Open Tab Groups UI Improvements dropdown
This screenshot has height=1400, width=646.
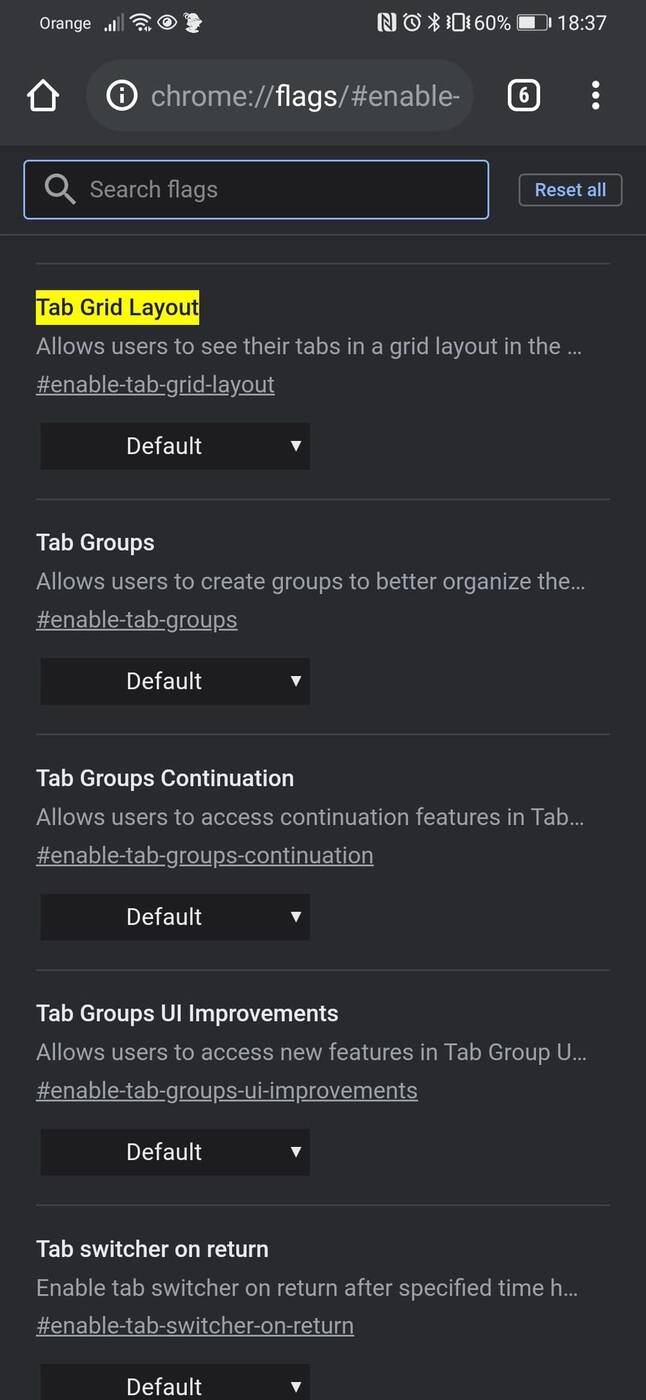tap(175, 1152)
